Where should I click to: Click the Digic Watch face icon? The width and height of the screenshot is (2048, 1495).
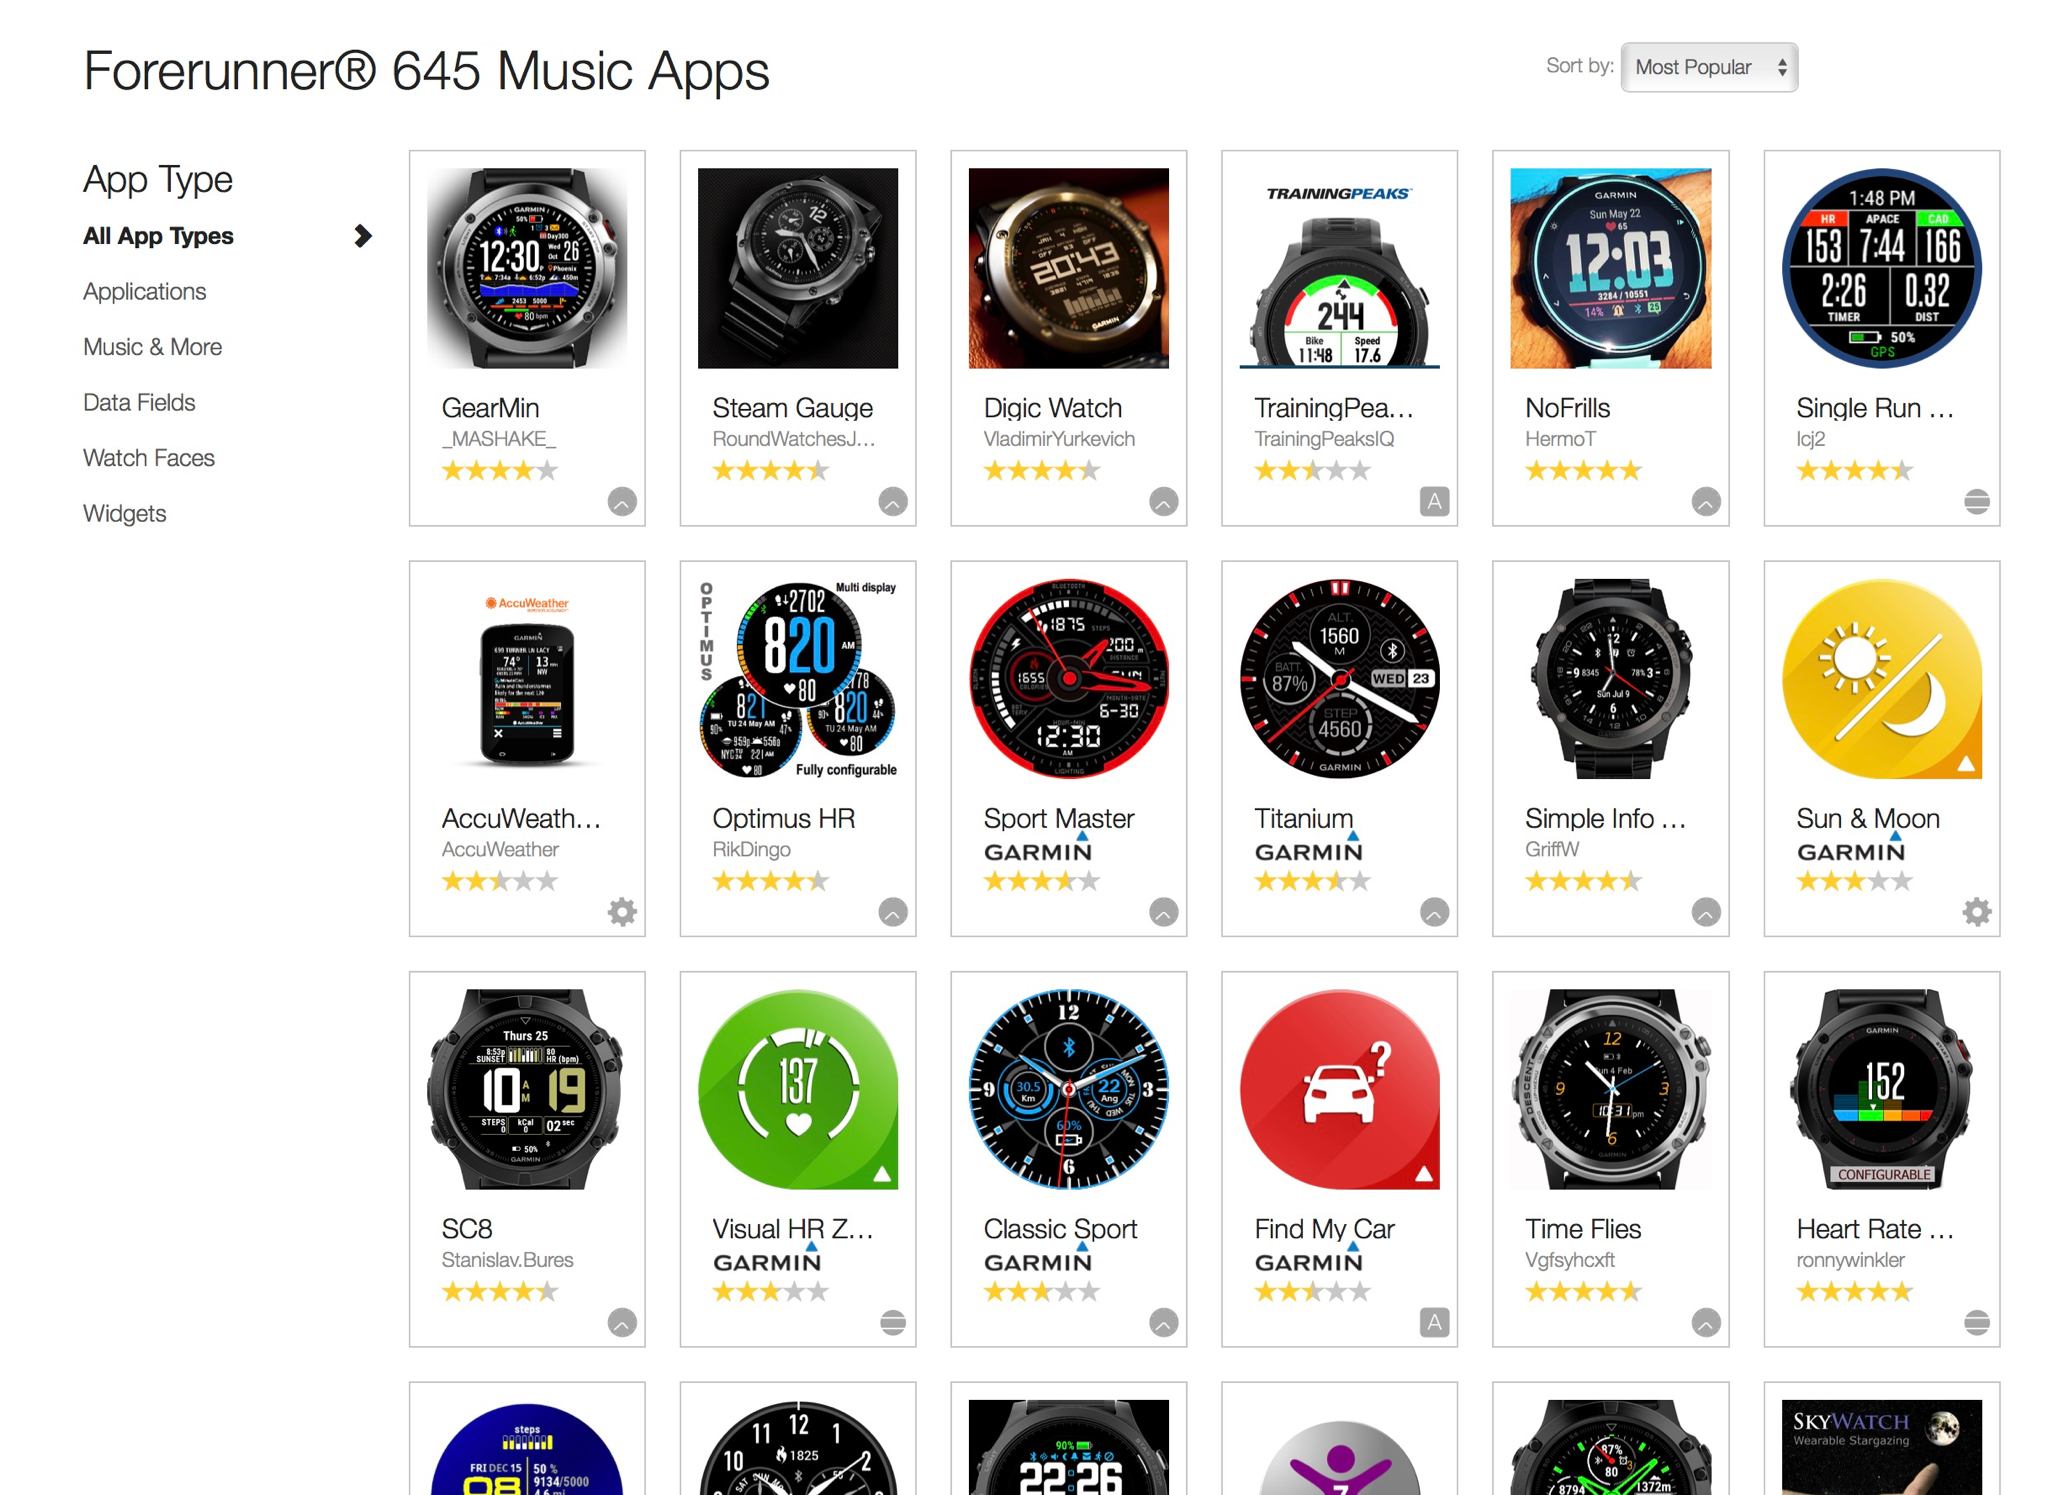1069,267
